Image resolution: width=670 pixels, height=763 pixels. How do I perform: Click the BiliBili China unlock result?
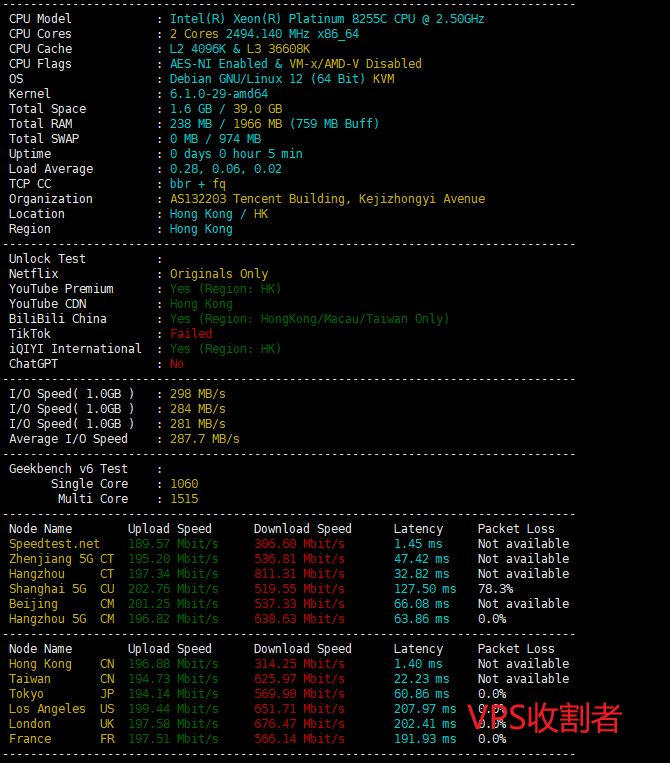click(x=309, y=319)
